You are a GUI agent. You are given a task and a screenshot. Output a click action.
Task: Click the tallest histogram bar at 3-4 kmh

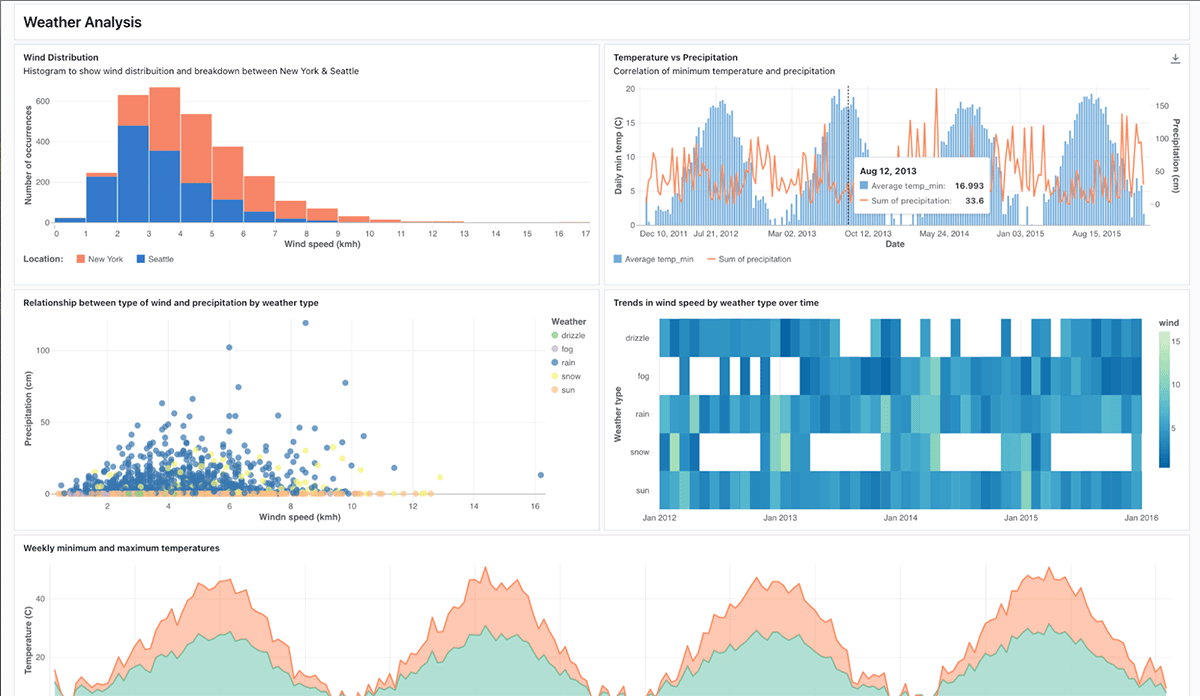(x=164, y=150)
